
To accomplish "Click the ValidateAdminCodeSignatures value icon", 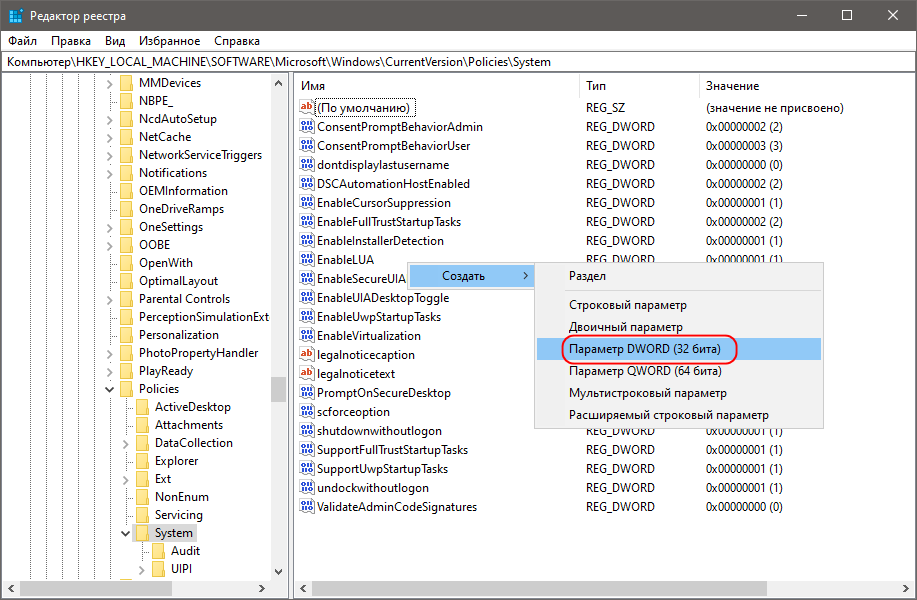I will click(306, 506).
